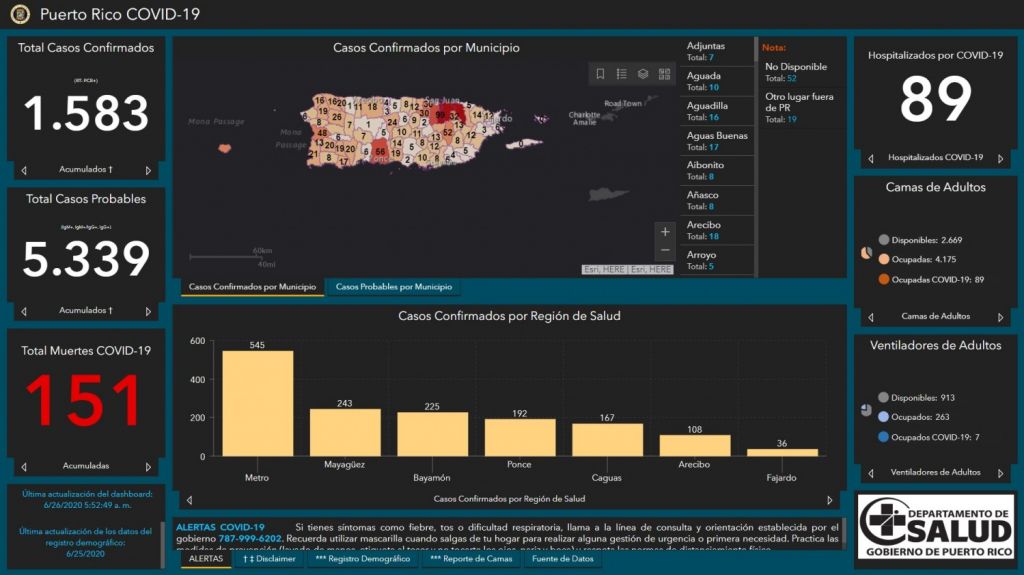Previous view for Total Muertes panel
Image resolution: width=1024 pixels, height=575 pixels.
(24, 466)
